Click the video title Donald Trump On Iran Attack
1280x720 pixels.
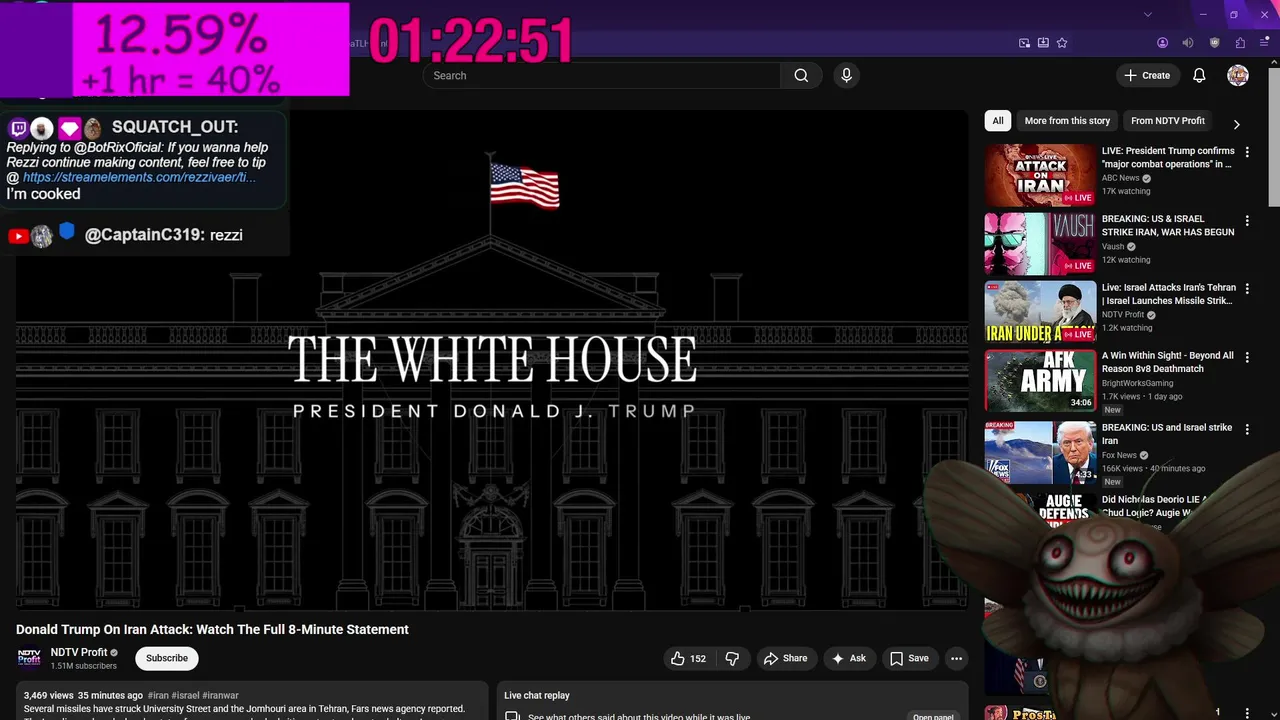212,629
